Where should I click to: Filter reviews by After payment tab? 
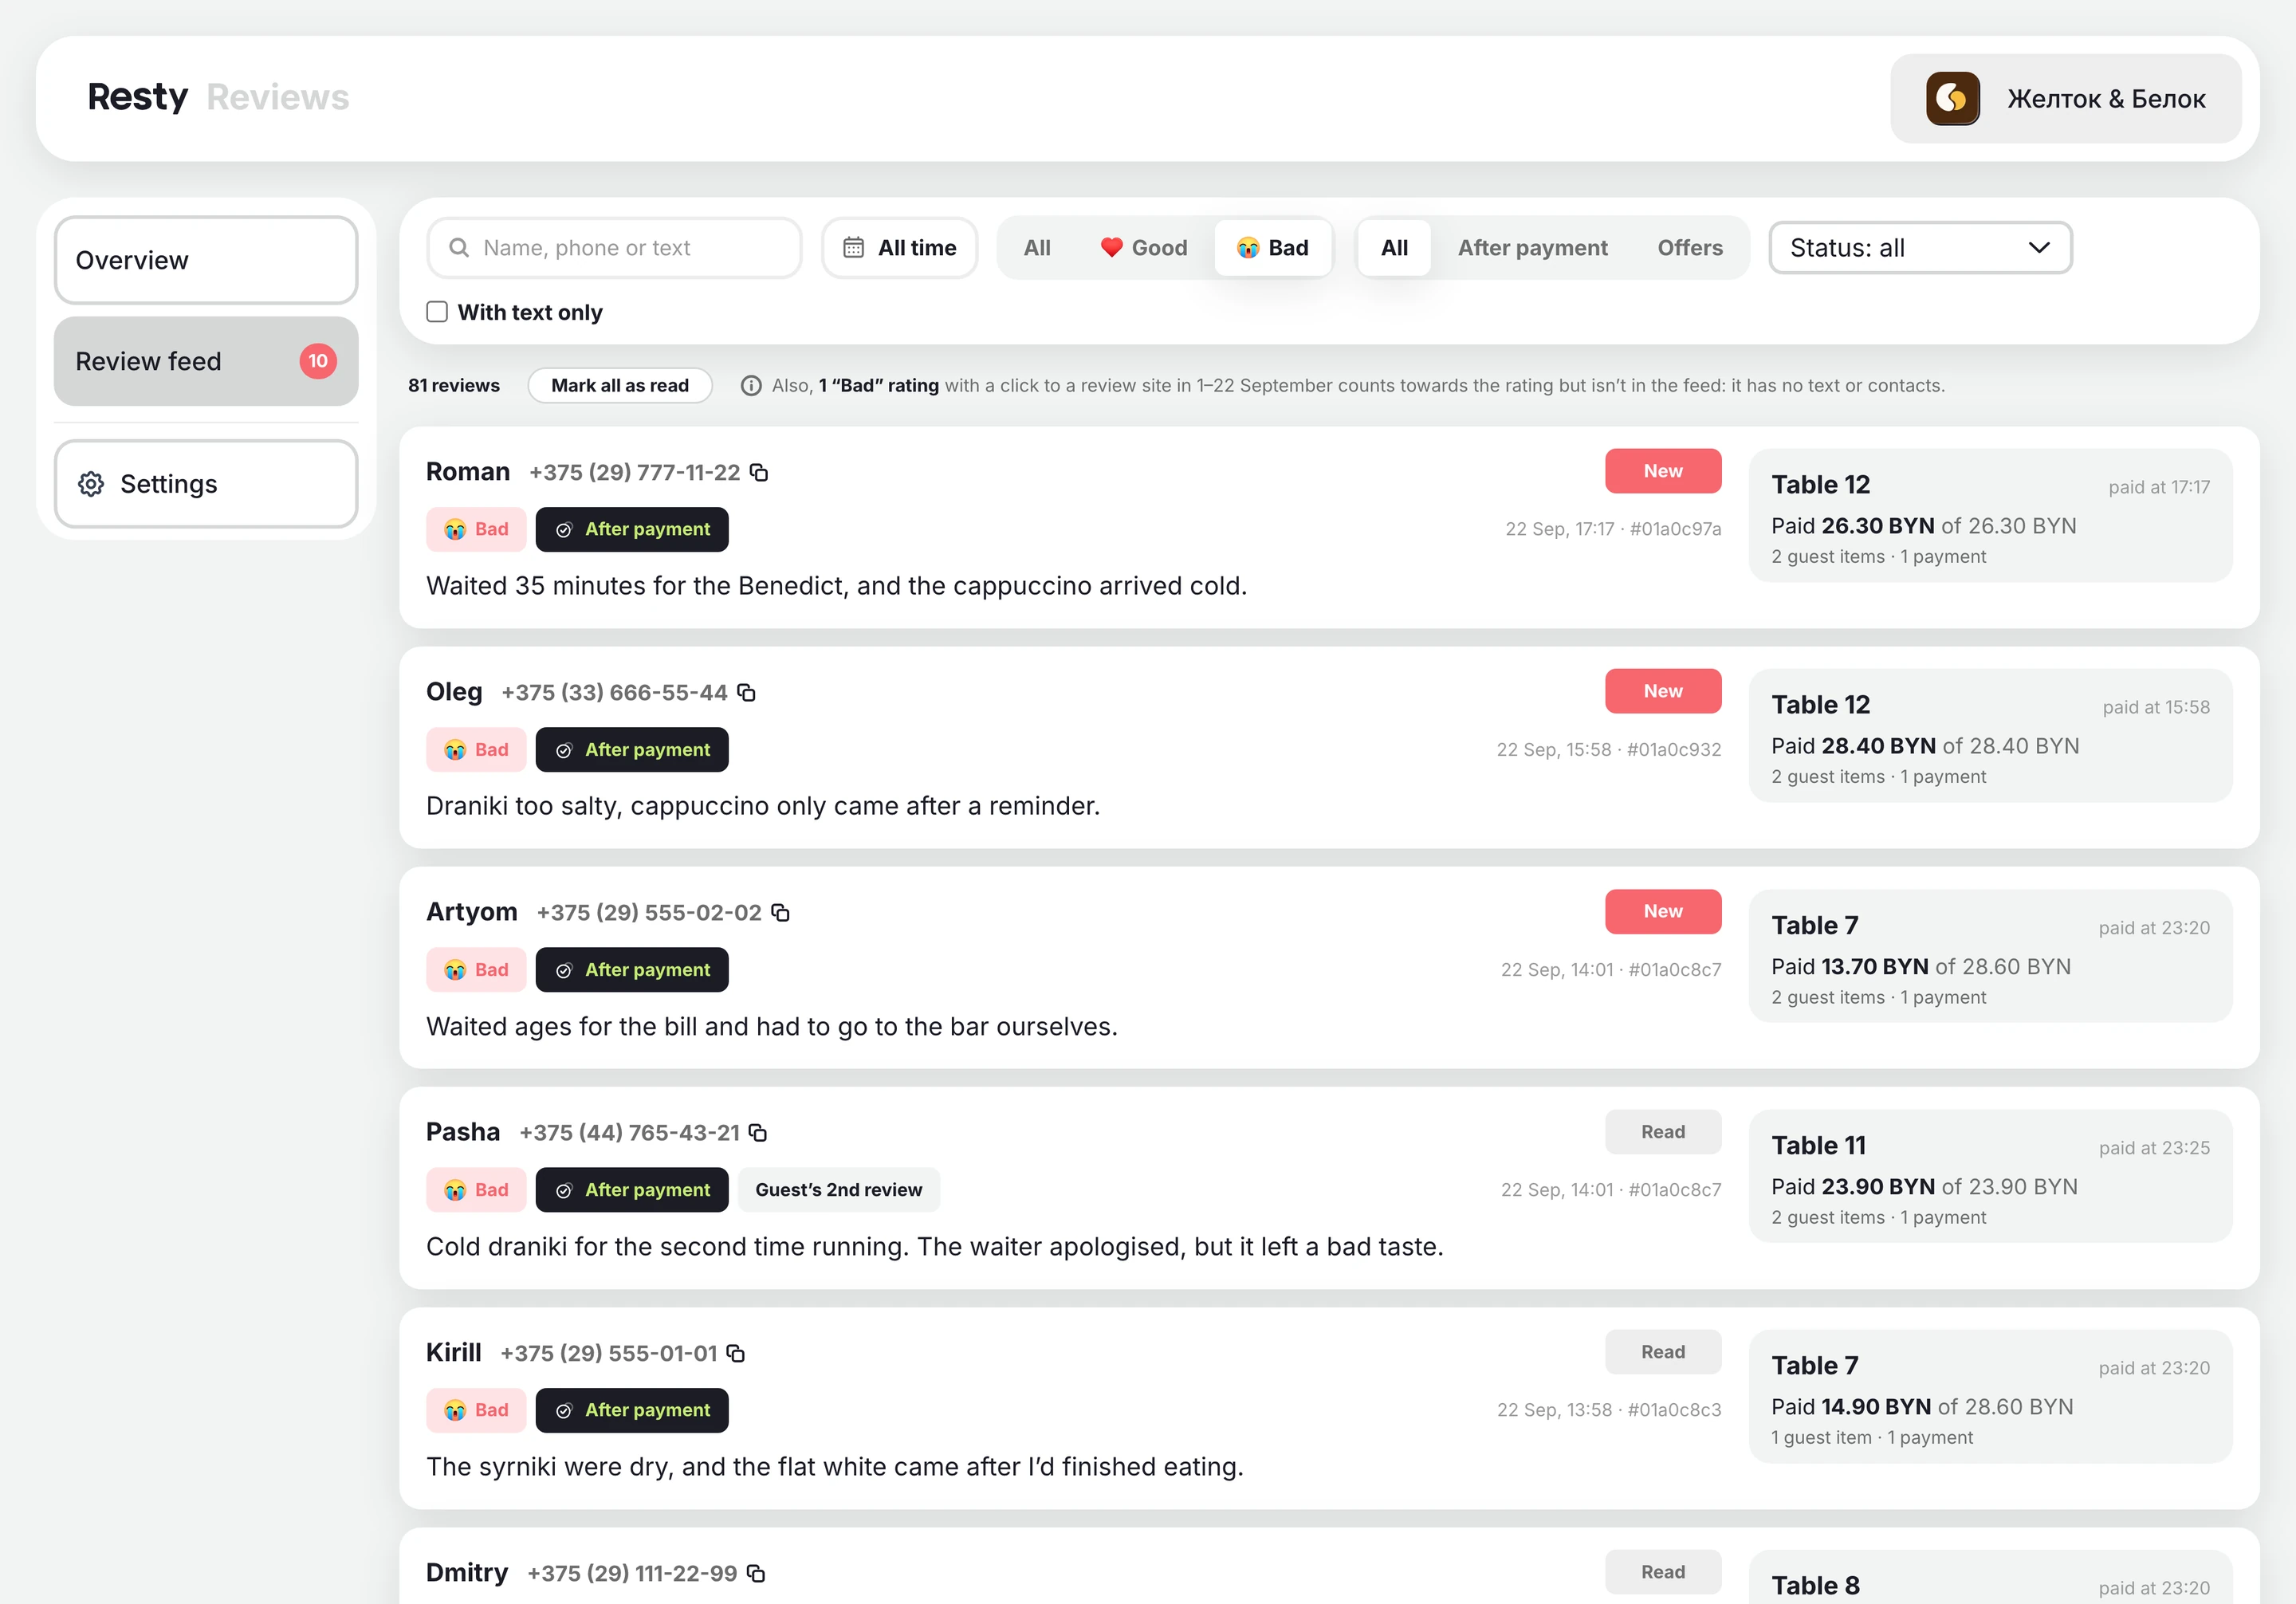pos(1532,247)
